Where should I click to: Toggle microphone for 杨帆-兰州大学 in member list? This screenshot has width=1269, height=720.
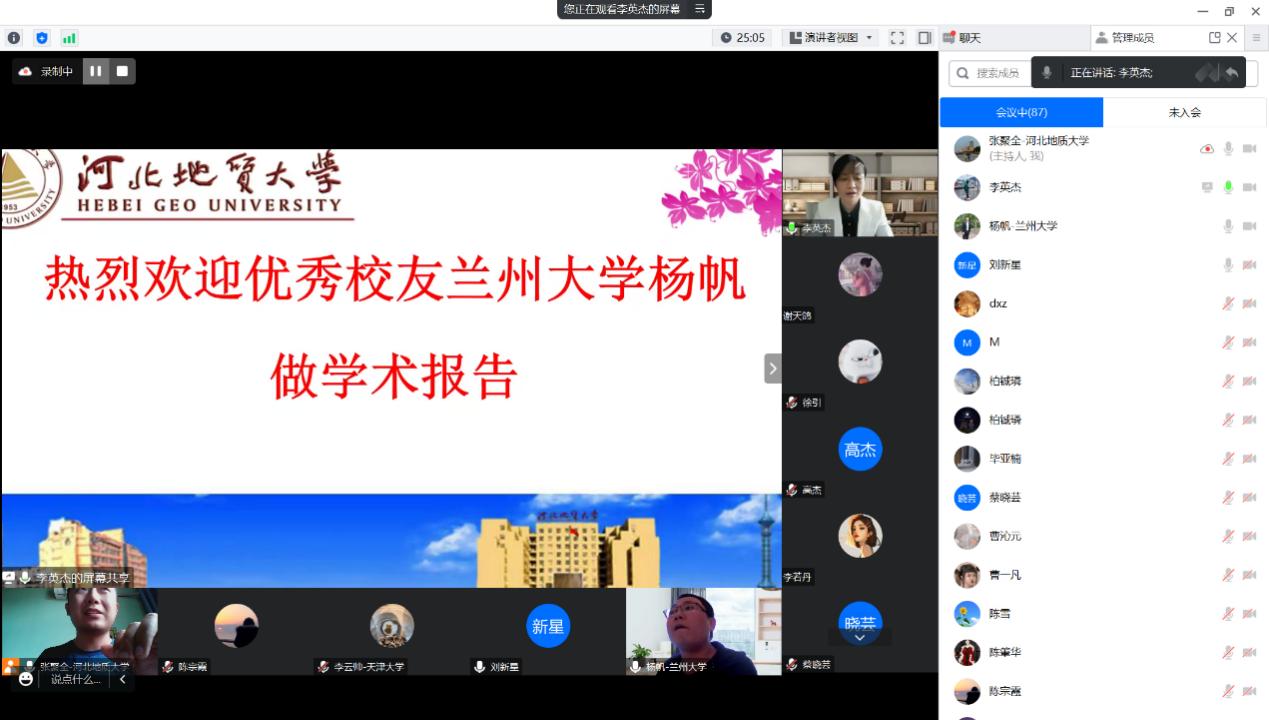(x=1228, y=226)
